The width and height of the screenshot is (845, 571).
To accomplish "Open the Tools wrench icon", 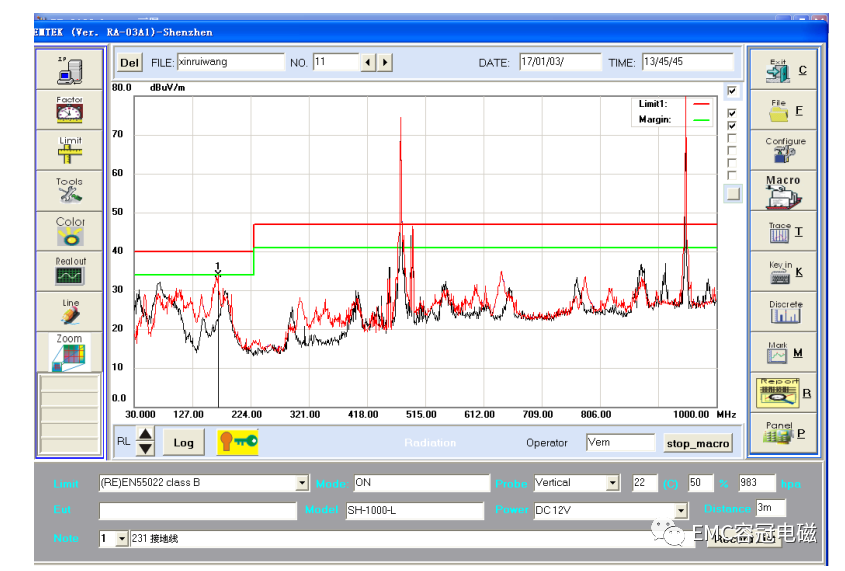I will click(70, 191).
